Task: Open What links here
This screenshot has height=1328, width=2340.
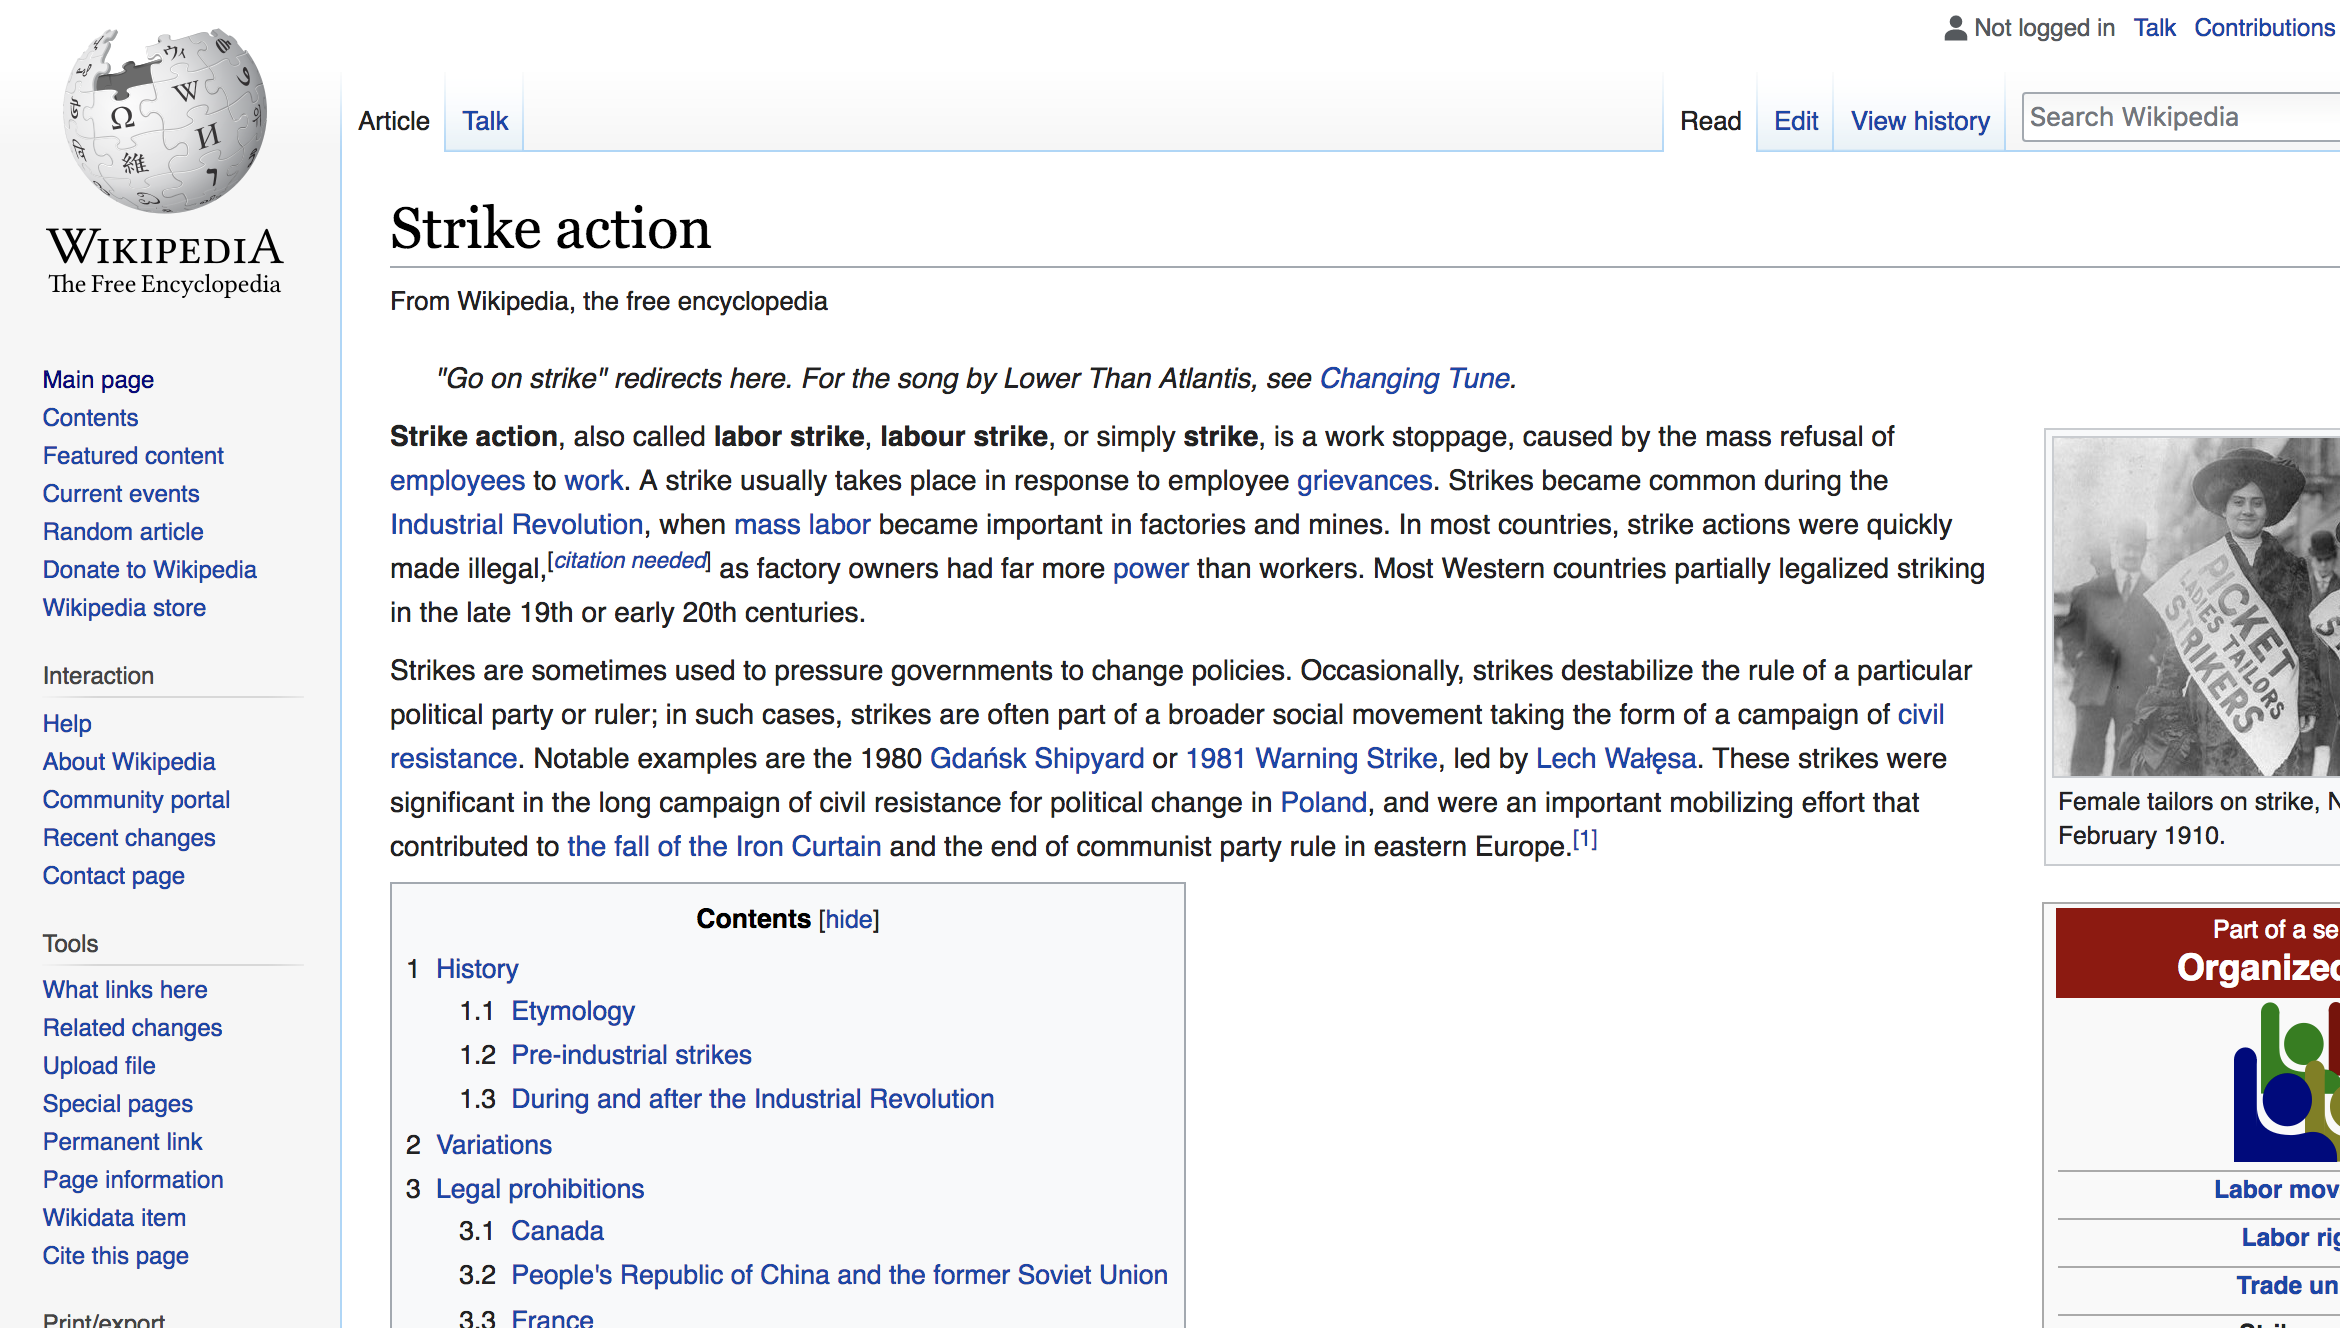Action: coord(125,990)
